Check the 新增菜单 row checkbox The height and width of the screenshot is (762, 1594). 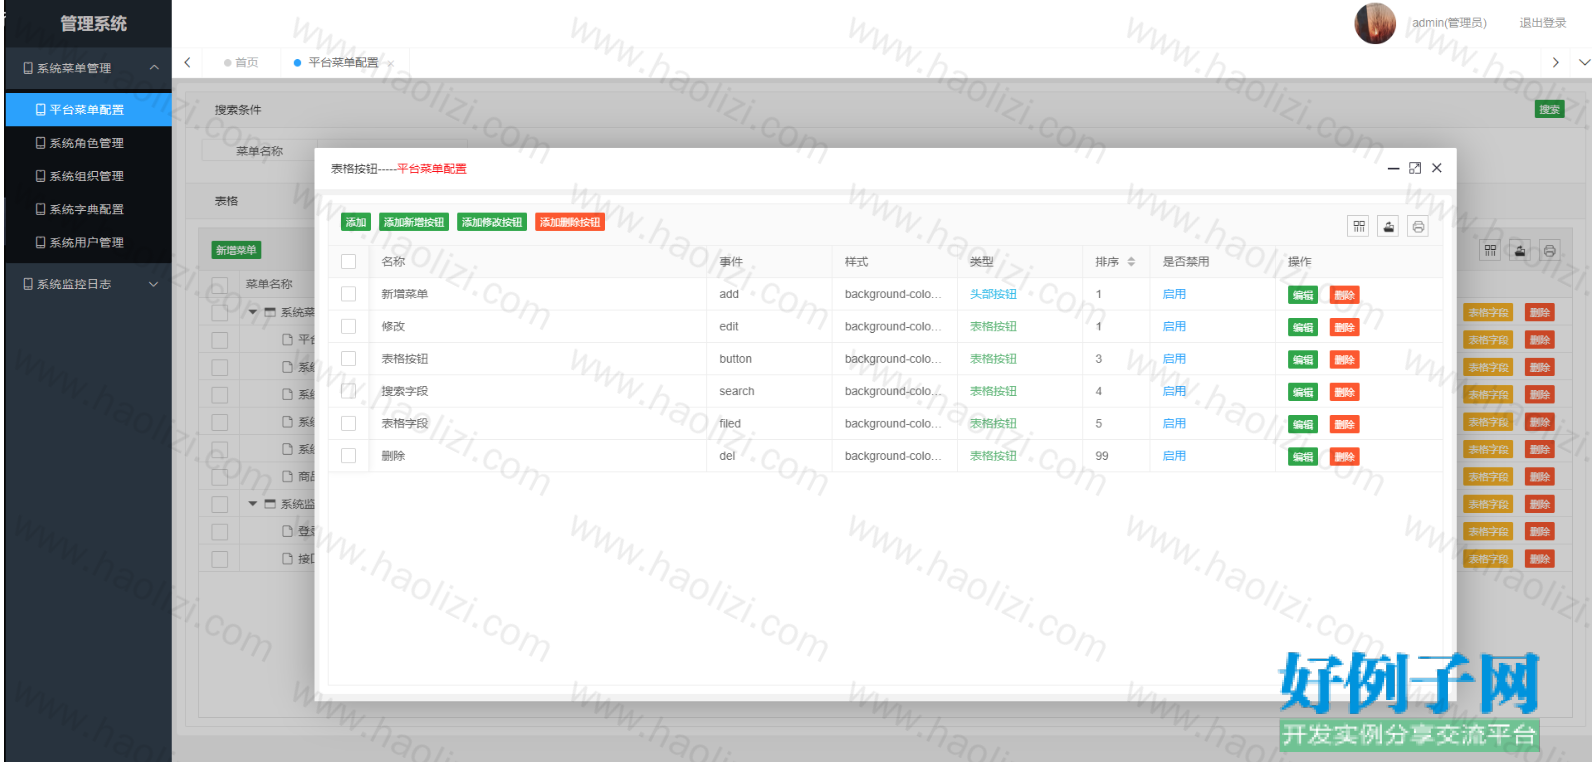(x=348, y=294)
